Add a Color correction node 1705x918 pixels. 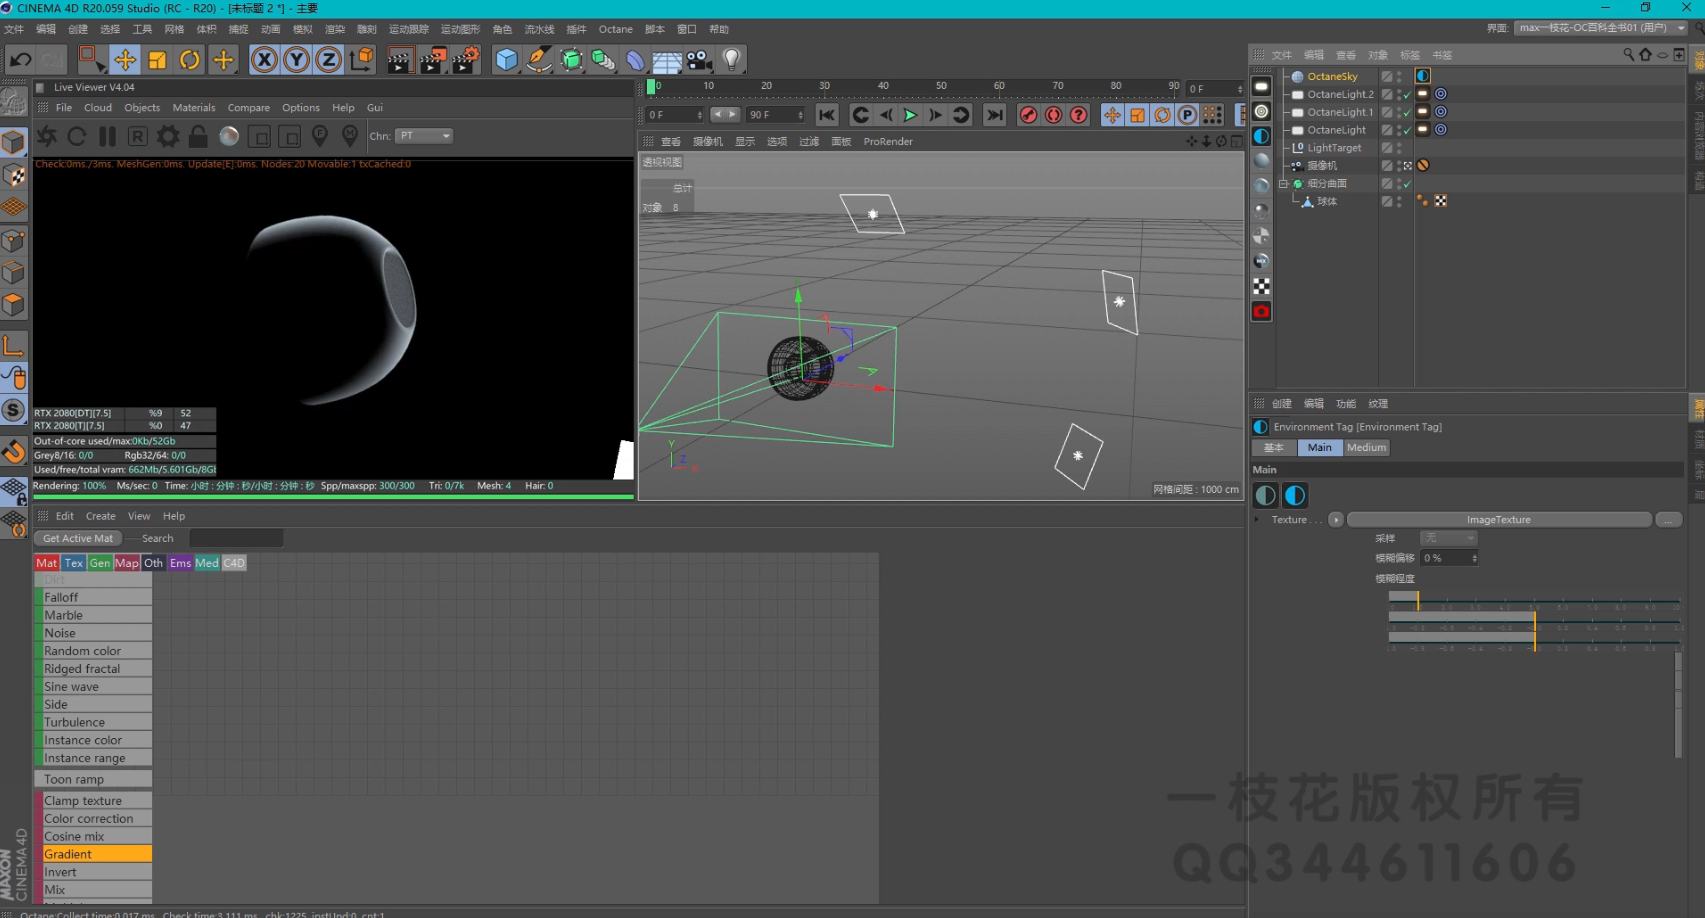click(94, 819)
